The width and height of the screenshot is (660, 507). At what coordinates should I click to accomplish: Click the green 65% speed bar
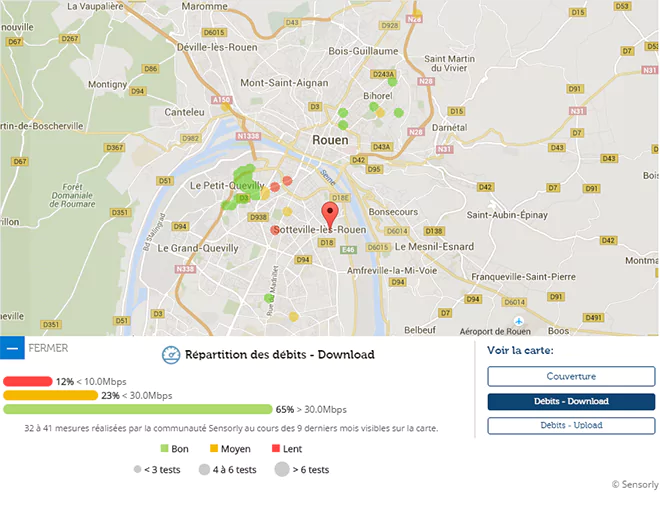tap(138, 409)
